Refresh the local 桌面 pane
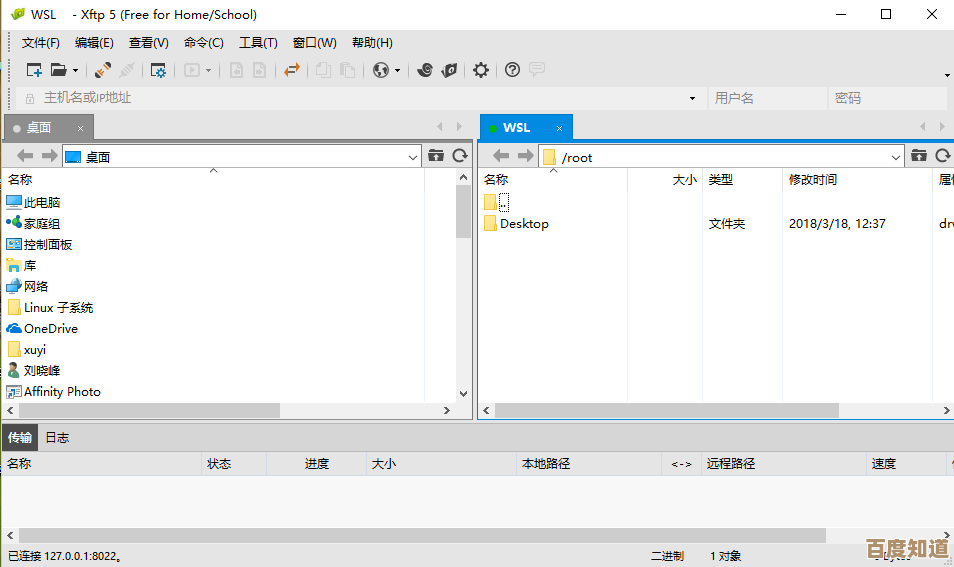Viewport: 954px width, 567px height. 460,156
